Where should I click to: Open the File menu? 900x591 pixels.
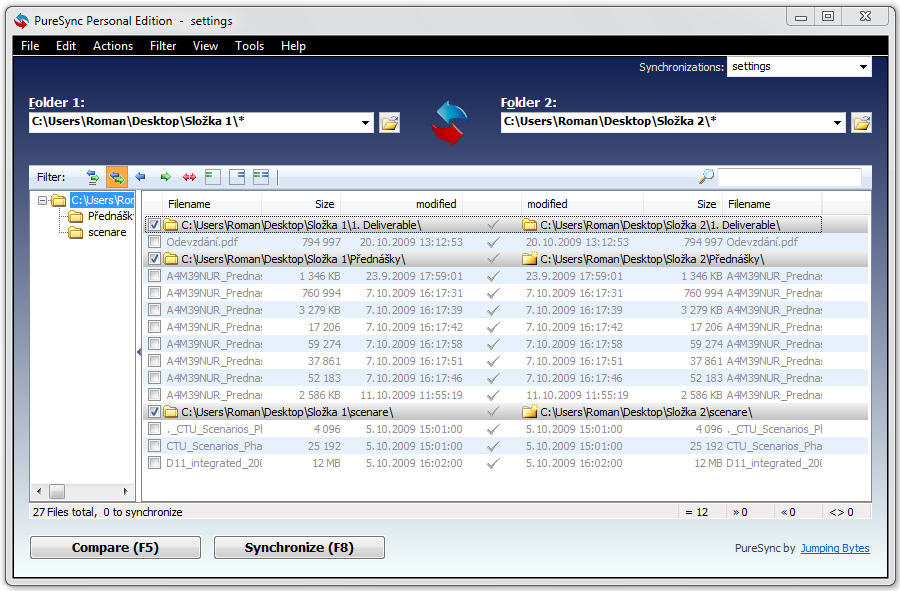point(30,46)
